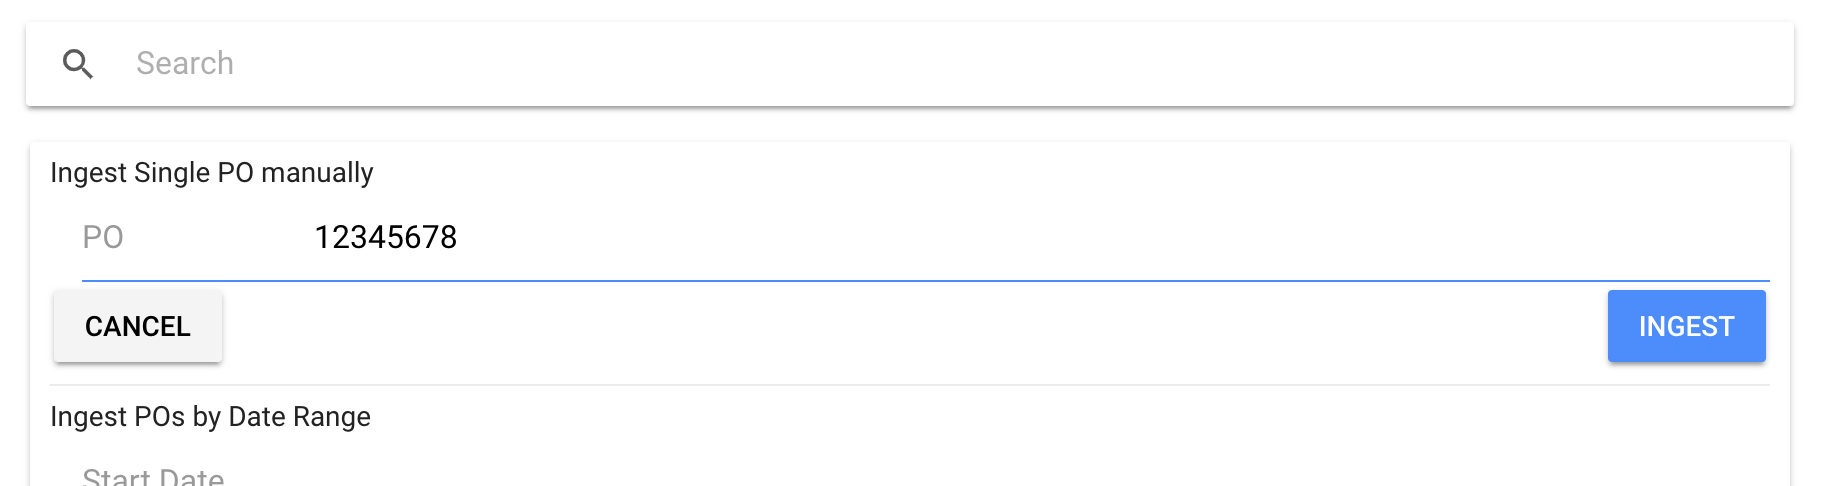Image resolution: width=1826 pixels, height=486 pixels.
Task: Click the Search placeholder text
Action: pyautogui.click(x=185, y=64)
